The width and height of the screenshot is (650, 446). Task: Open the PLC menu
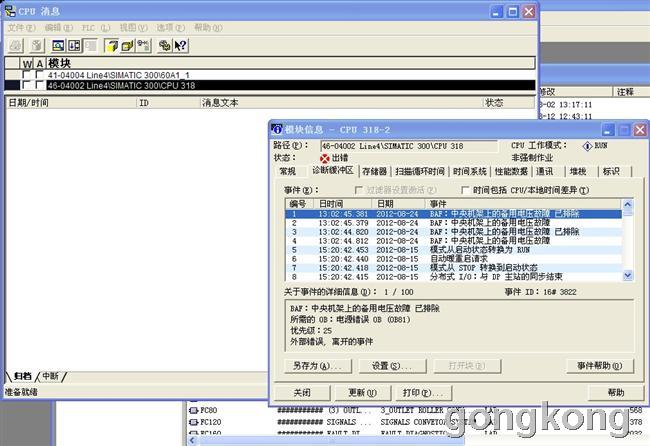pos(96,28)
